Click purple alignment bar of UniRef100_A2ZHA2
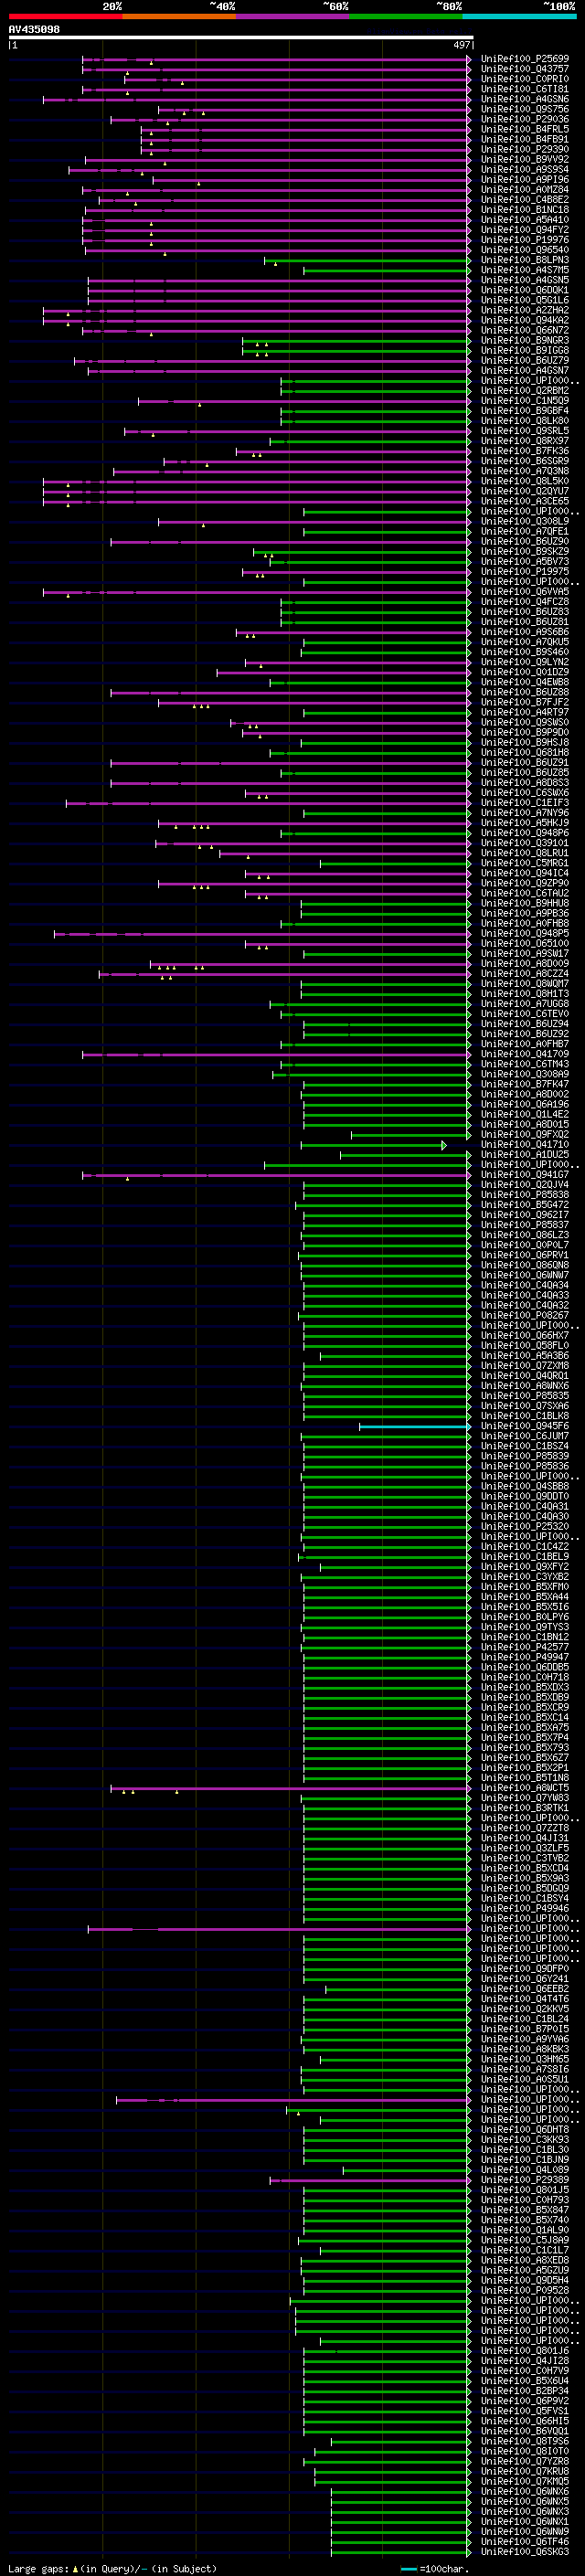 point(256,310)
